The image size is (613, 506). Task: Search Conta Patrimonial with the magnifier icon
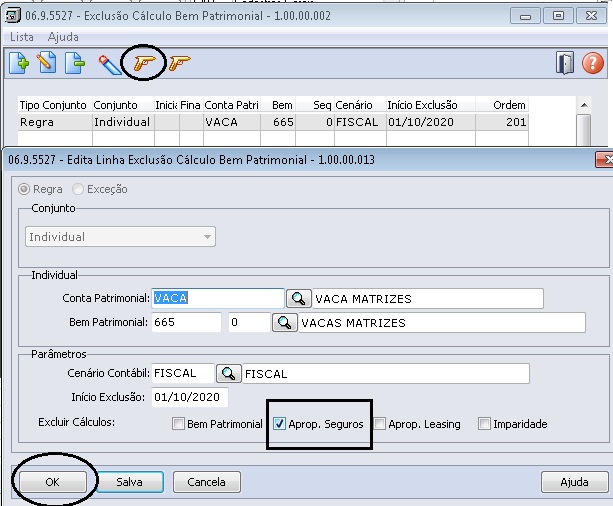tap(299, 299)
